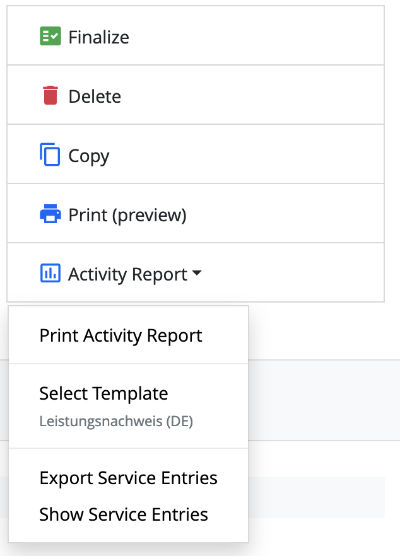
Task: Choose Print Activity Report menu entry
Action: (x=121, y=335)
